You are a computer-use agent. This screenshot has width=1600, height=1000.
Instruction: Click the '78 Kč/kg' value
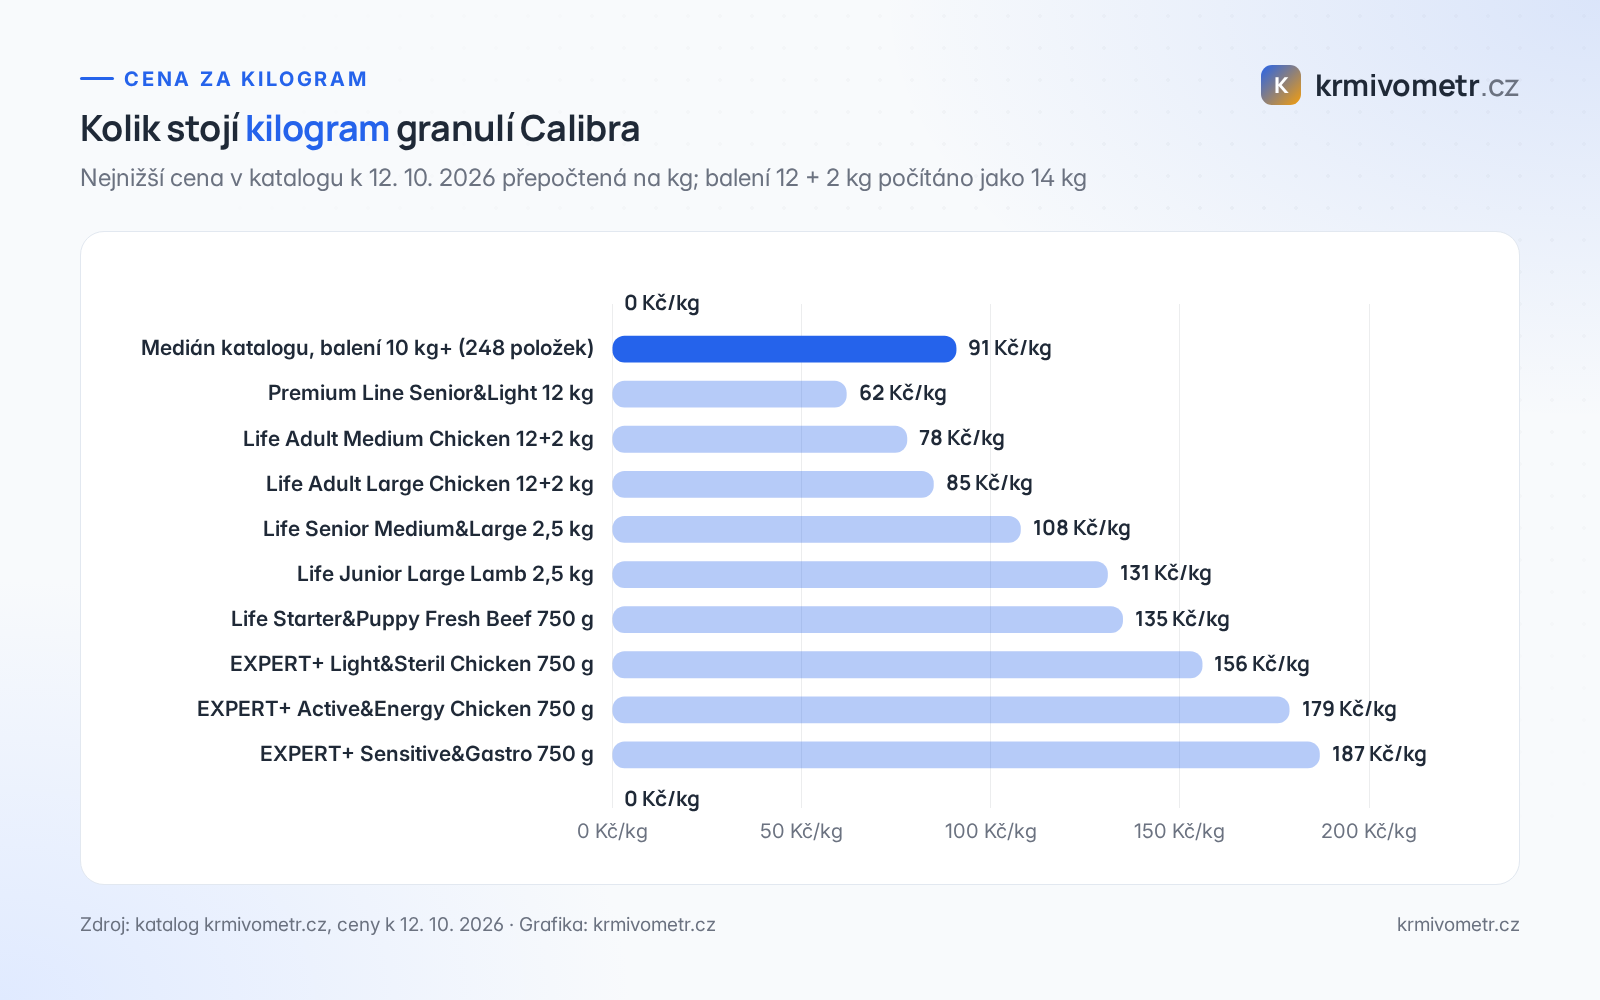(x=962, y=438)
